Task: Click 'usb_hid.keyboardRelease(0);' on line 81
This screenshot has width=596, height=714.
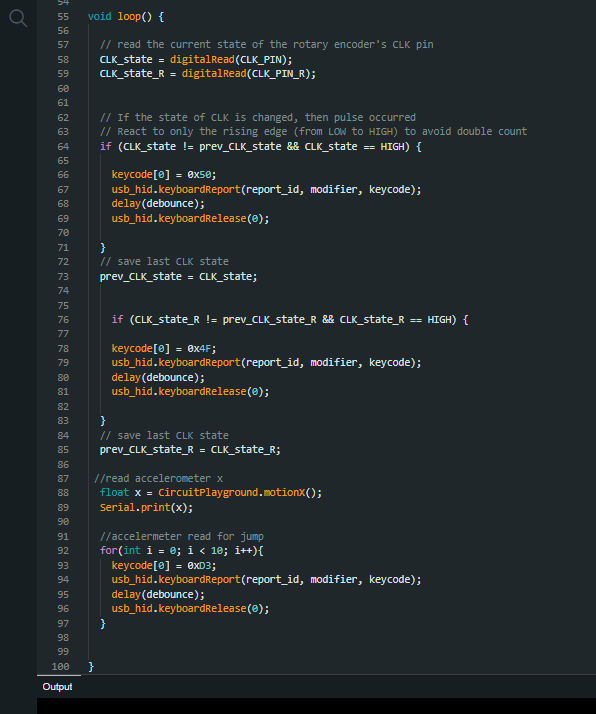Action: (190, 392)
